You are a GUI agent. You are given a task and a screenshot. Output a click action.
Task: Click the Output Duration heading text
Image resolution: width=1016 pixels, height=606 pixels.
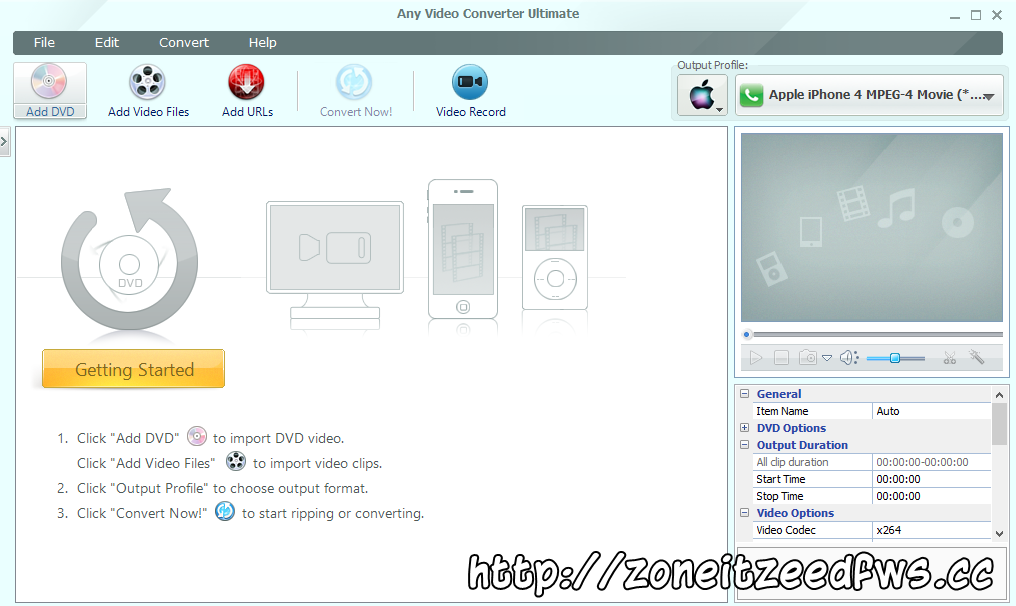point(802,445)
